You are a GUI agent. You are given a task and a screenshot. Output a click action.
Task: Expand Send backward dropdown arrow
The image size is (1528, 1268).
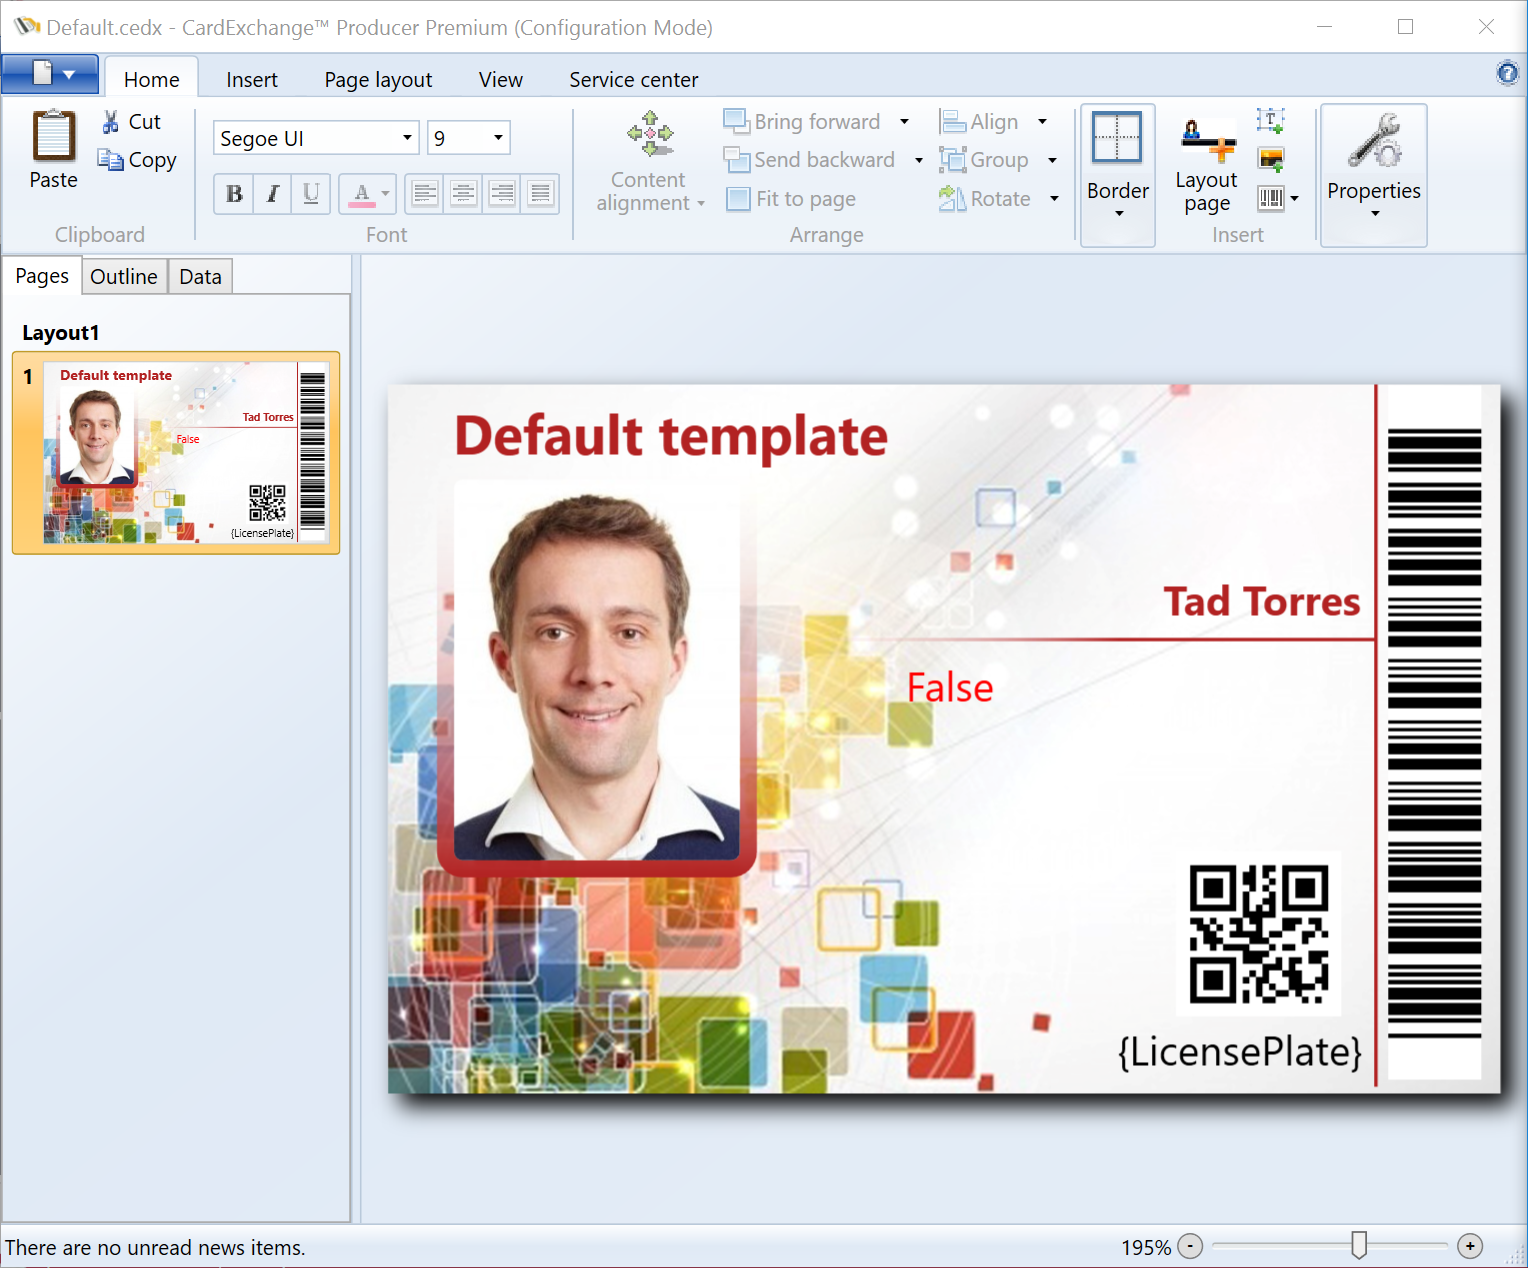[x=918, y=160]
